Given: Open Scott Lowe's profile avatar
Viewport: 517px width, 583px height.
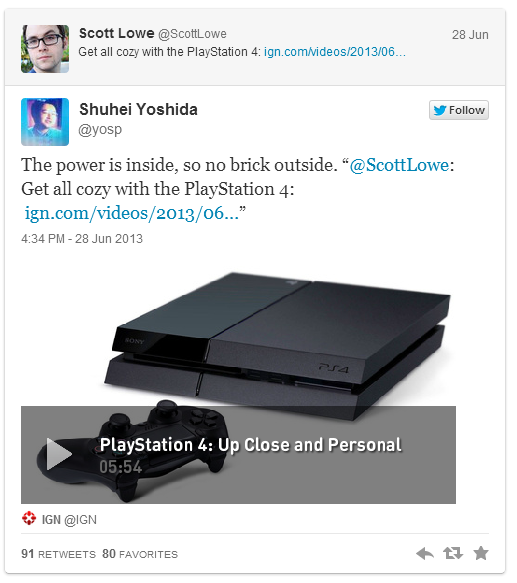Looking at the screenshot, I should 45,49.
